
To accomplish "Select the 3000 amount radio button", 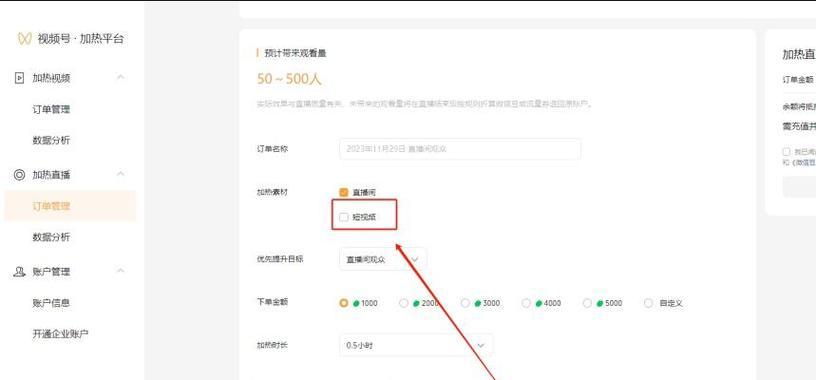I will pyautogui.click(x=465, y=303).
